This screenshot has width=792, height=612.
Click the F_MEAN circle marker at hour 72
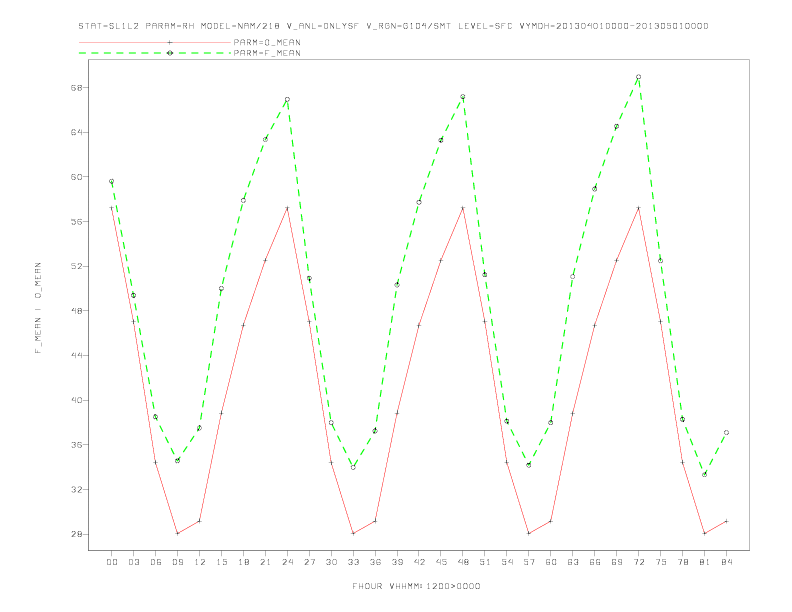point(638,77)
